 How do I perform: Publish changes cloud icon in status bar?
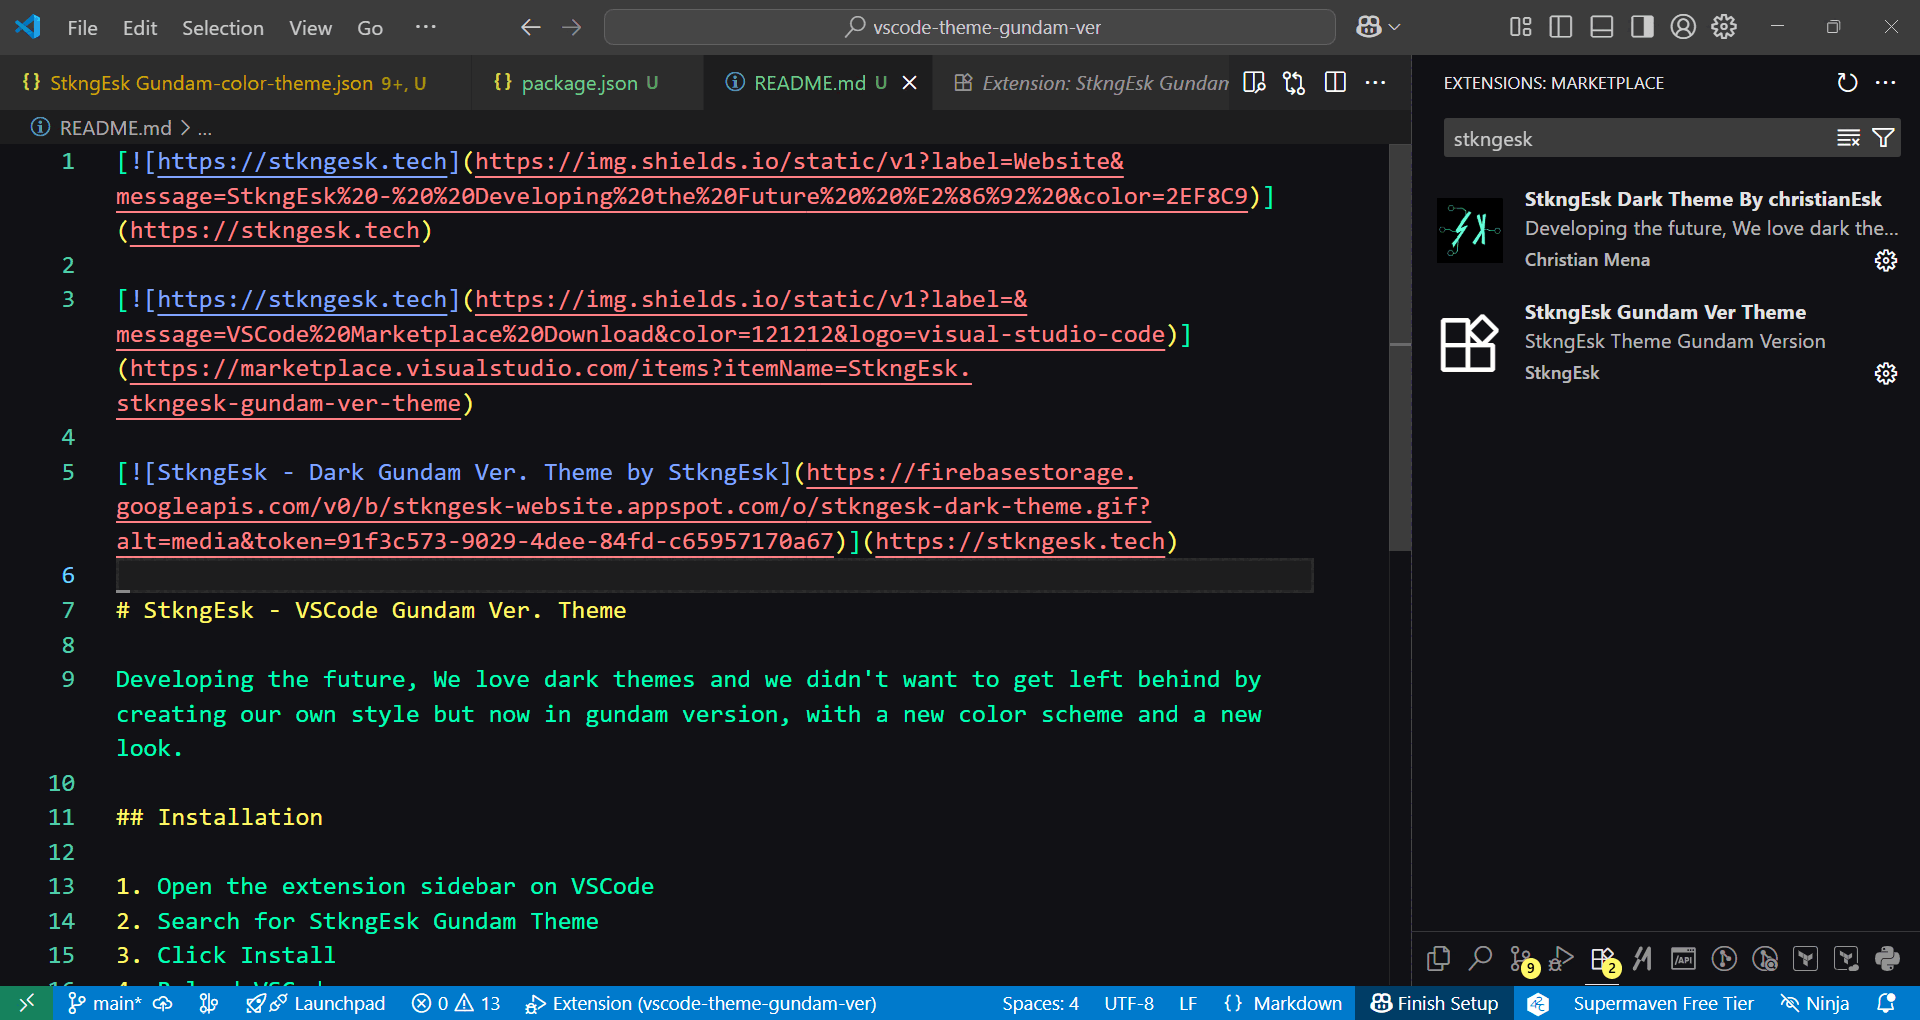tap(162, 1003)
